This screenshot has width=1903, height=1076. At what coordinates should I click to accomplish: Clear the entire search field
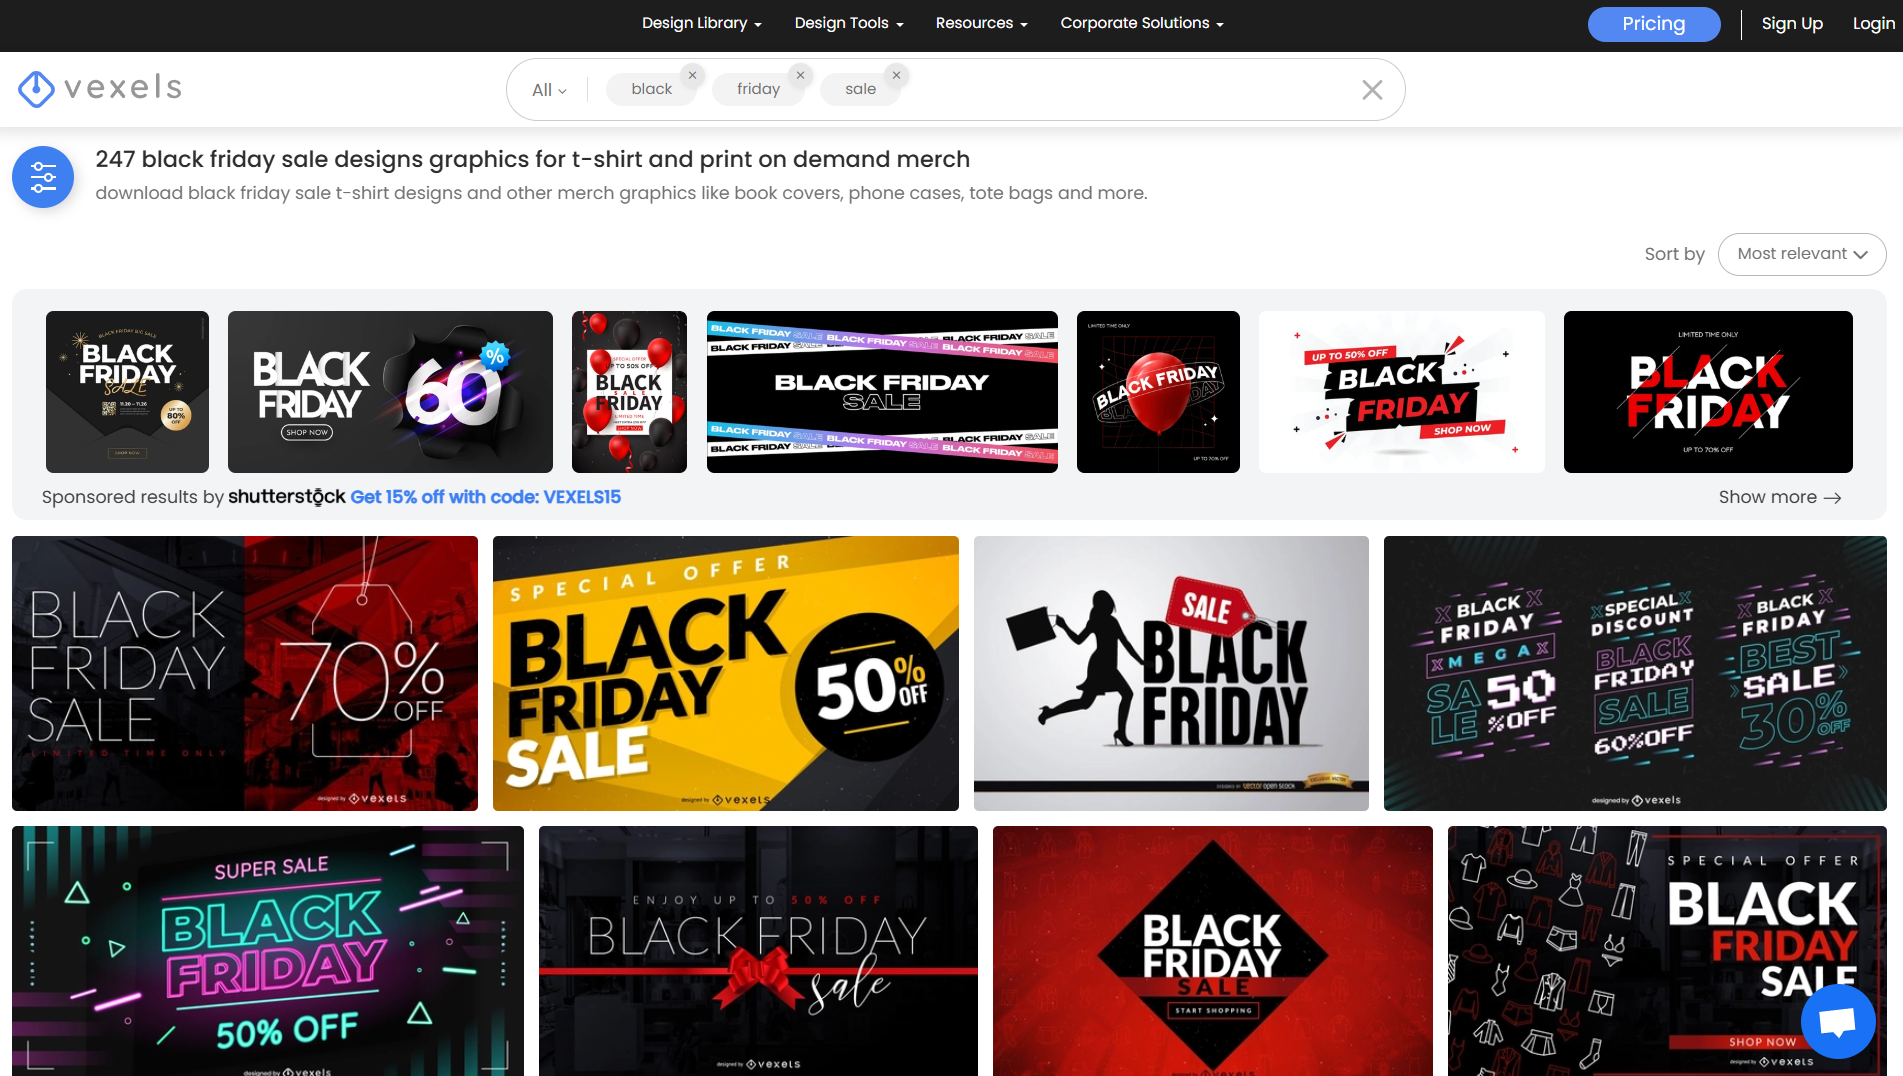(1372, 90)
